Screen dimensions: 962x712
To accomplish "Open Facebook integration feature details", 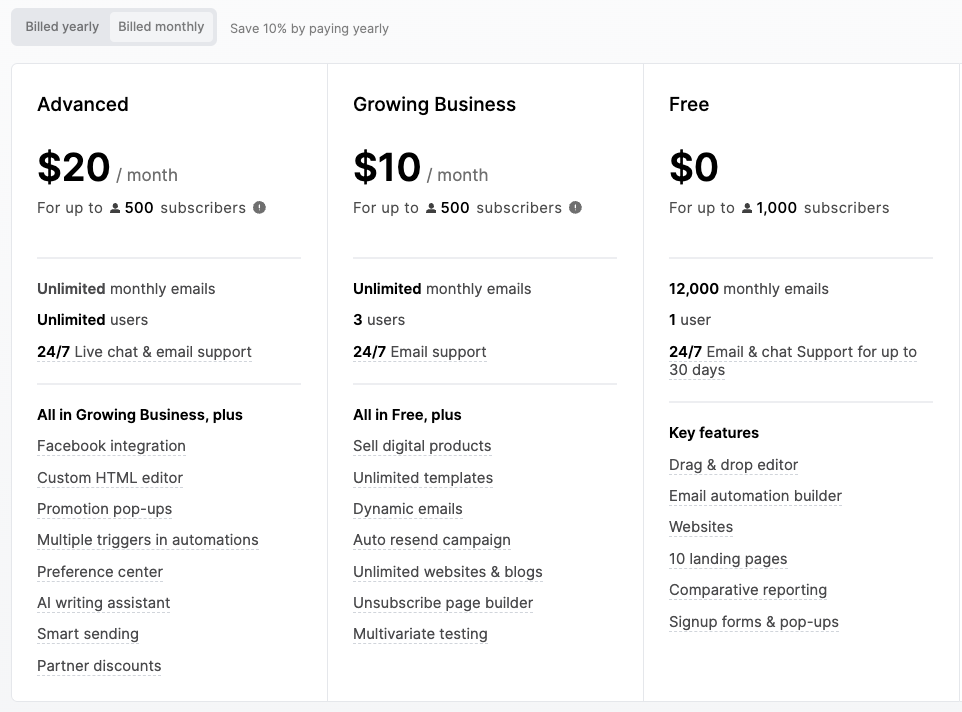I will 111,446.
